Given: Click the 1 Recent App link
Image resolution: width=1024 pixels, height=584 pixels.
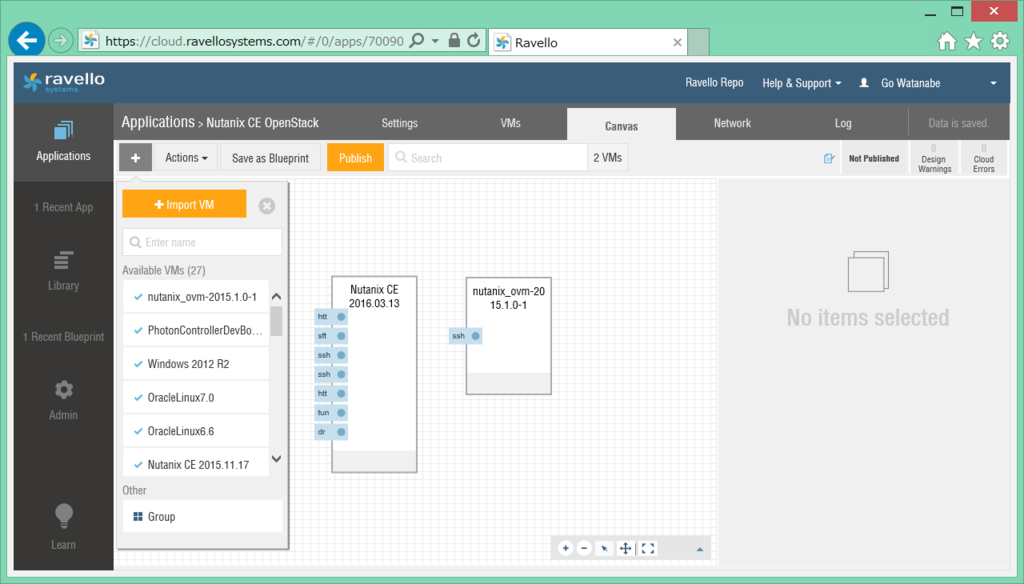Looking at the screenshot, I should tap(63, 207).
